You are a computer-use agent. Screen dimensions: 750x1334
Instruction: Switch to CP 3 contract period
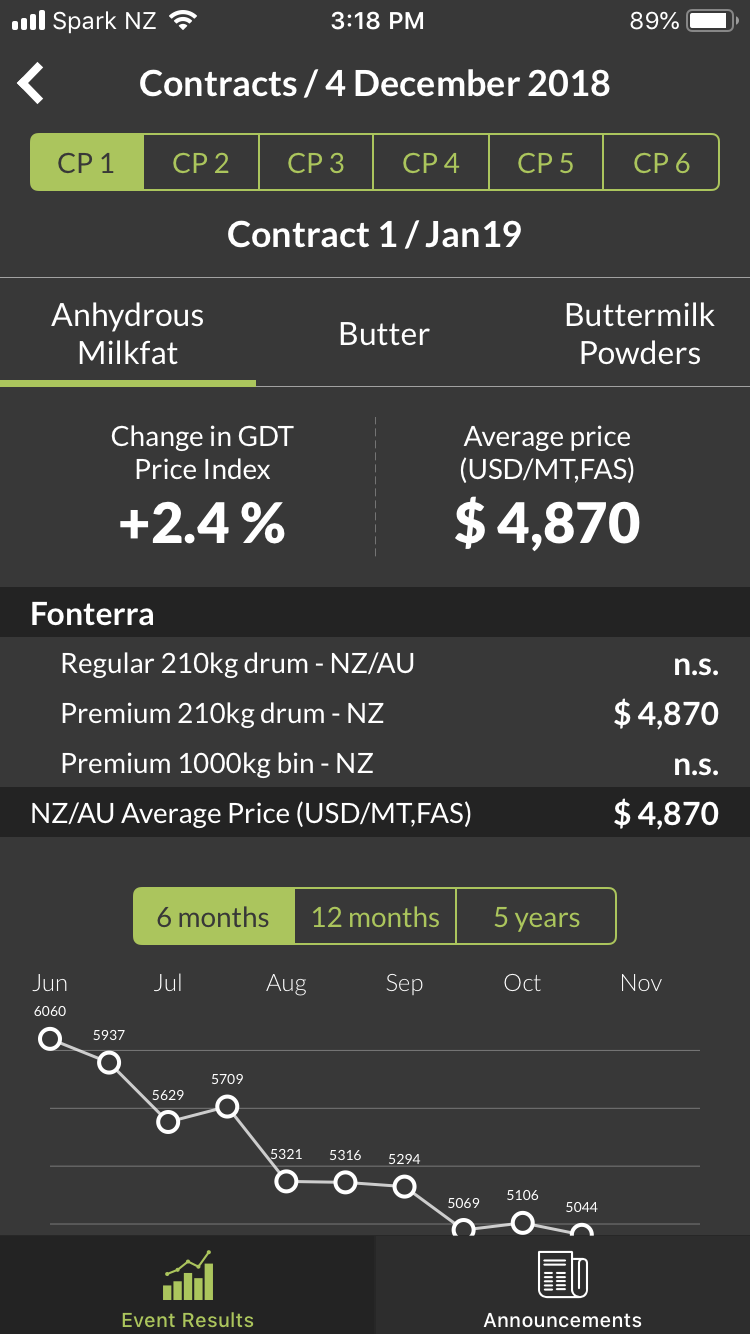[x=316, y=162]
